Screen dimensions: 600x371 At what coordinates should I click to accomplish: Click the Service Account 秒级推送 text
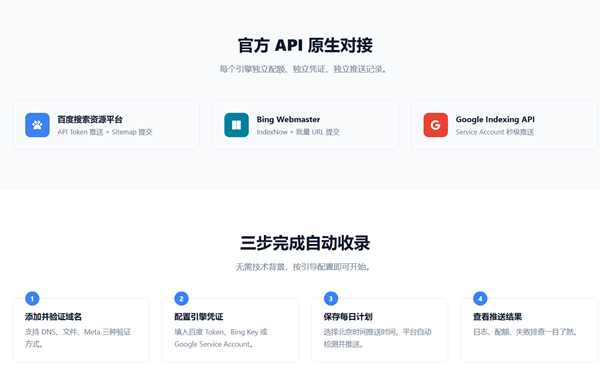click(x=495, y=132)
